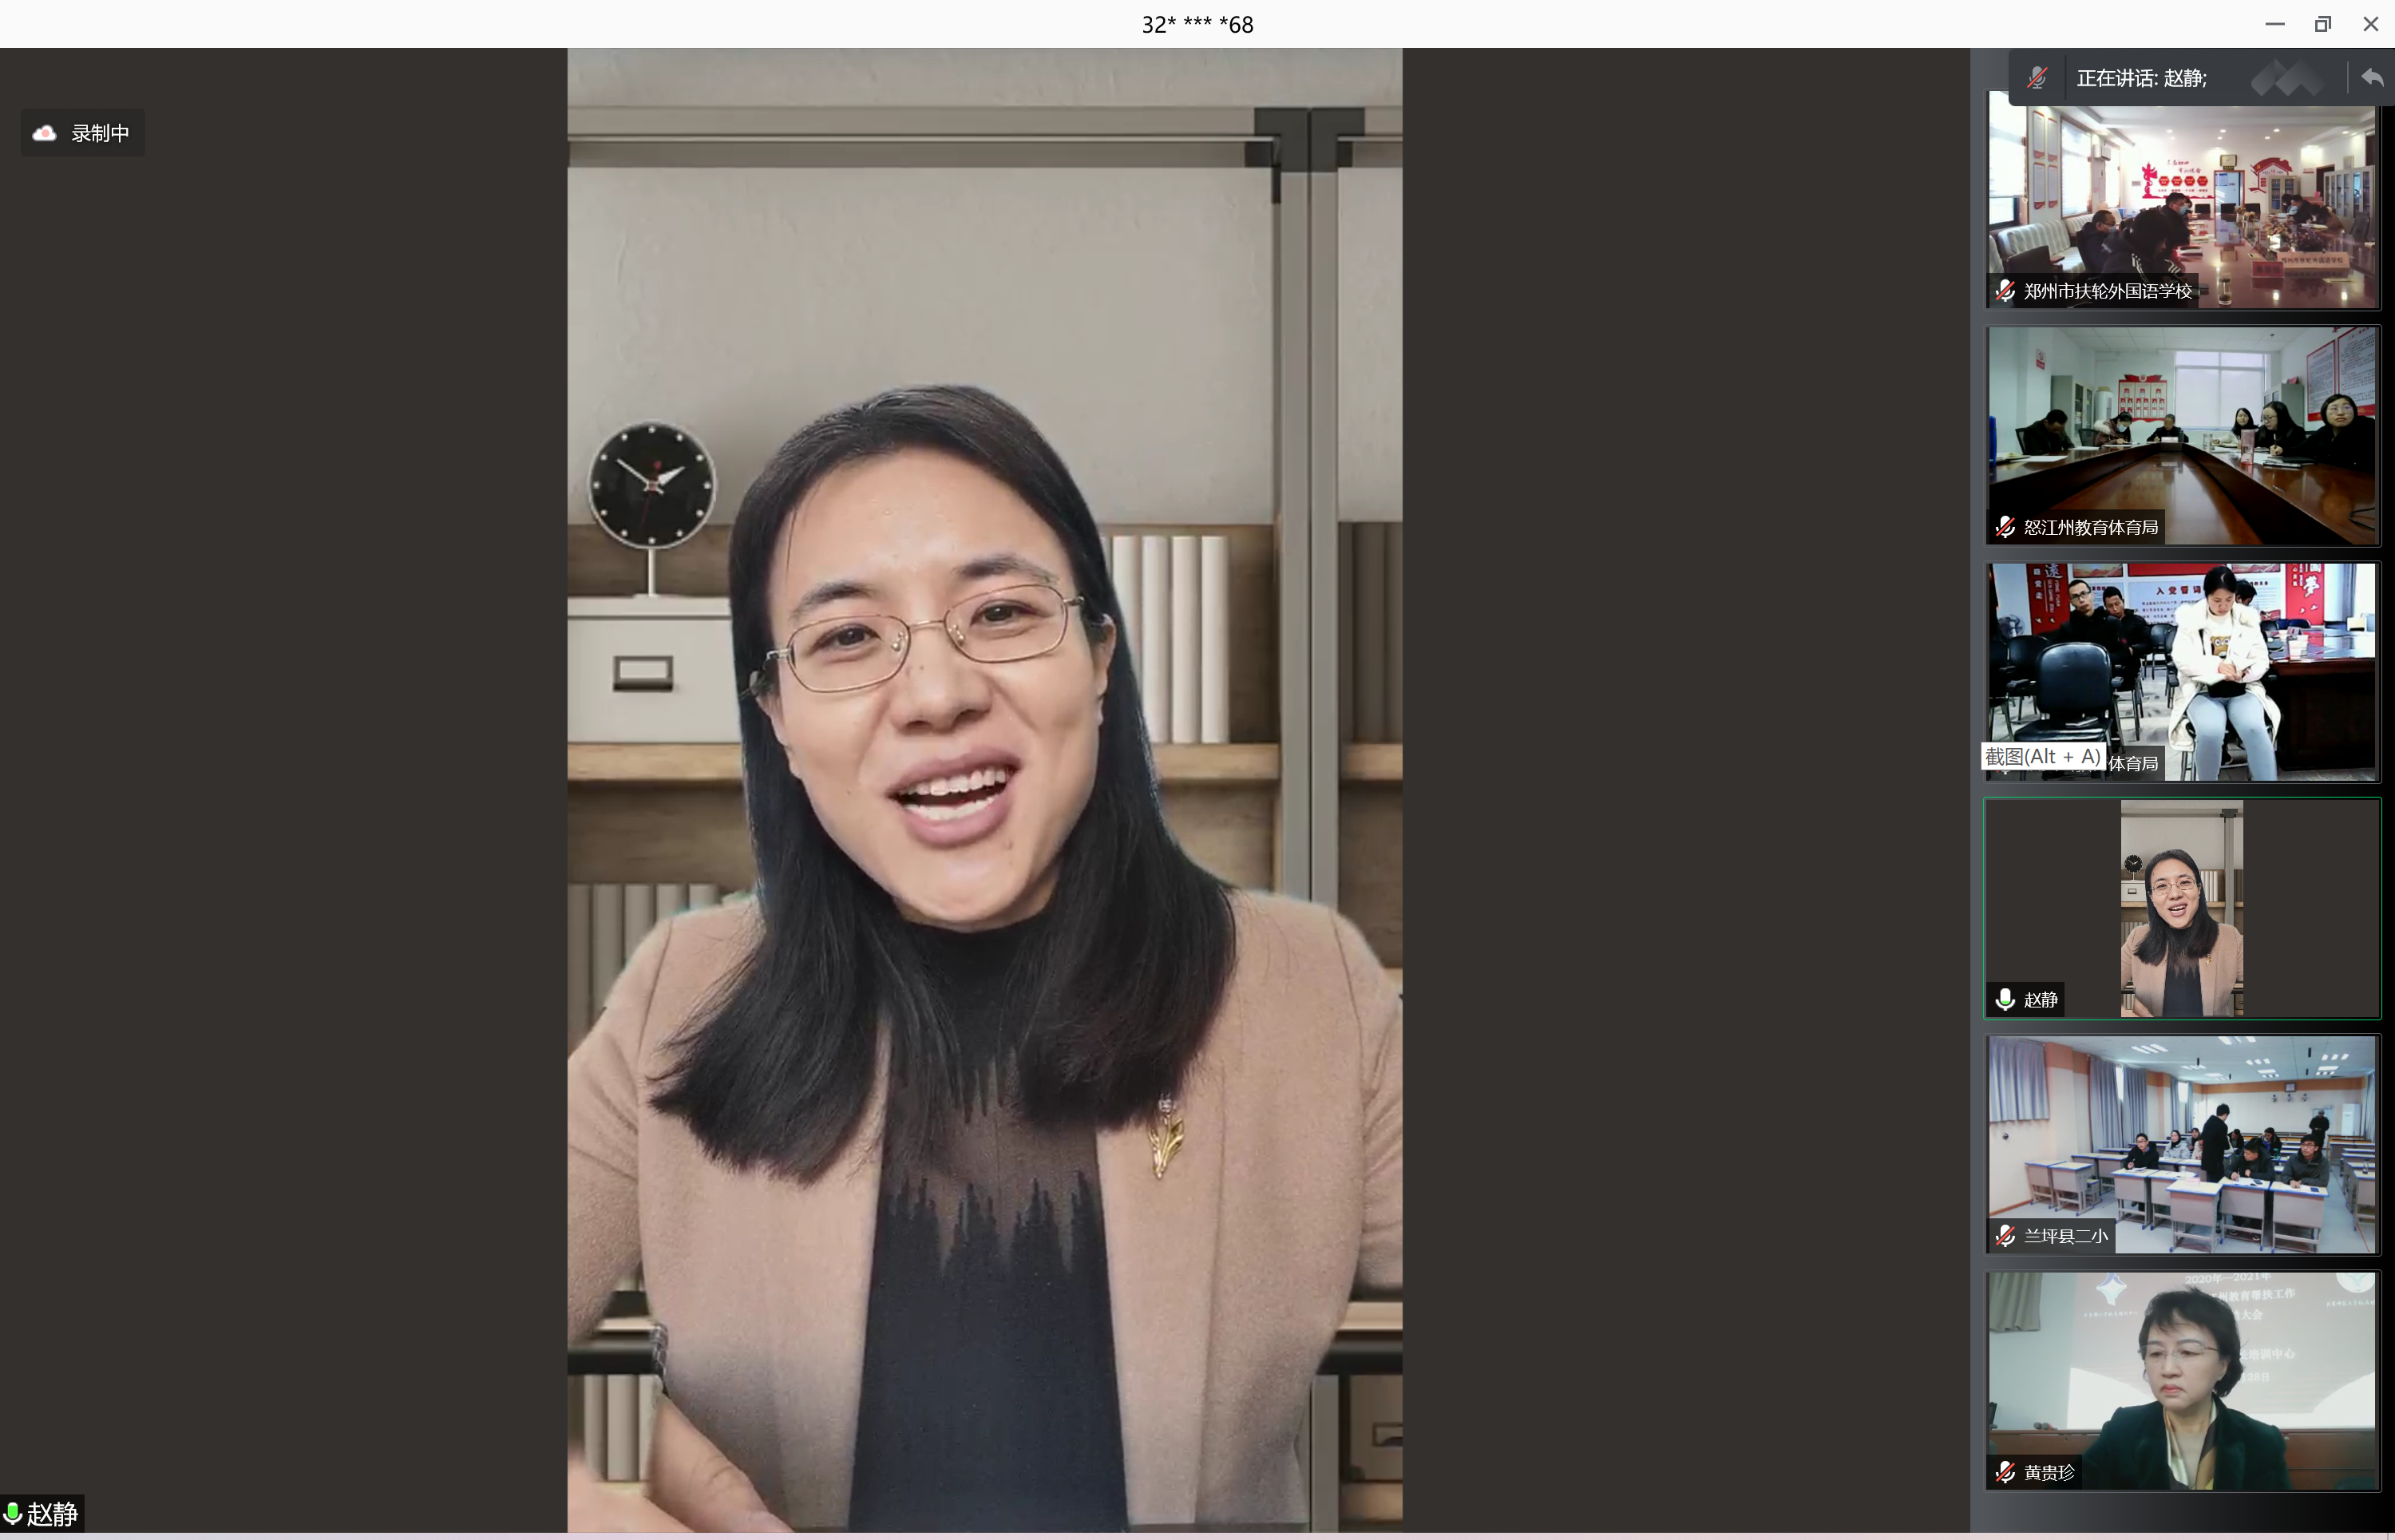The image size is (2395, 1540).
Task: Click the muted mic icon for 怒江州教育体育局
Action: point(2005,527)
